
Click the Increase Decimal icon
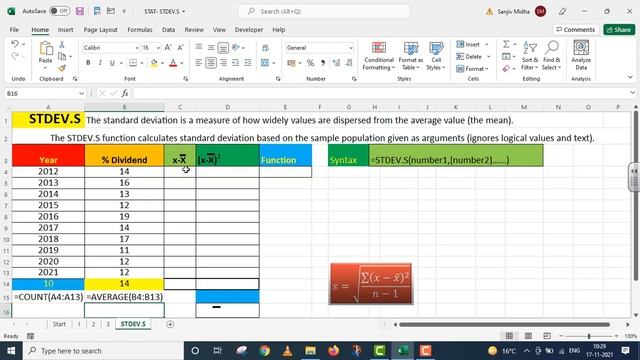click(x=336, y=63)
